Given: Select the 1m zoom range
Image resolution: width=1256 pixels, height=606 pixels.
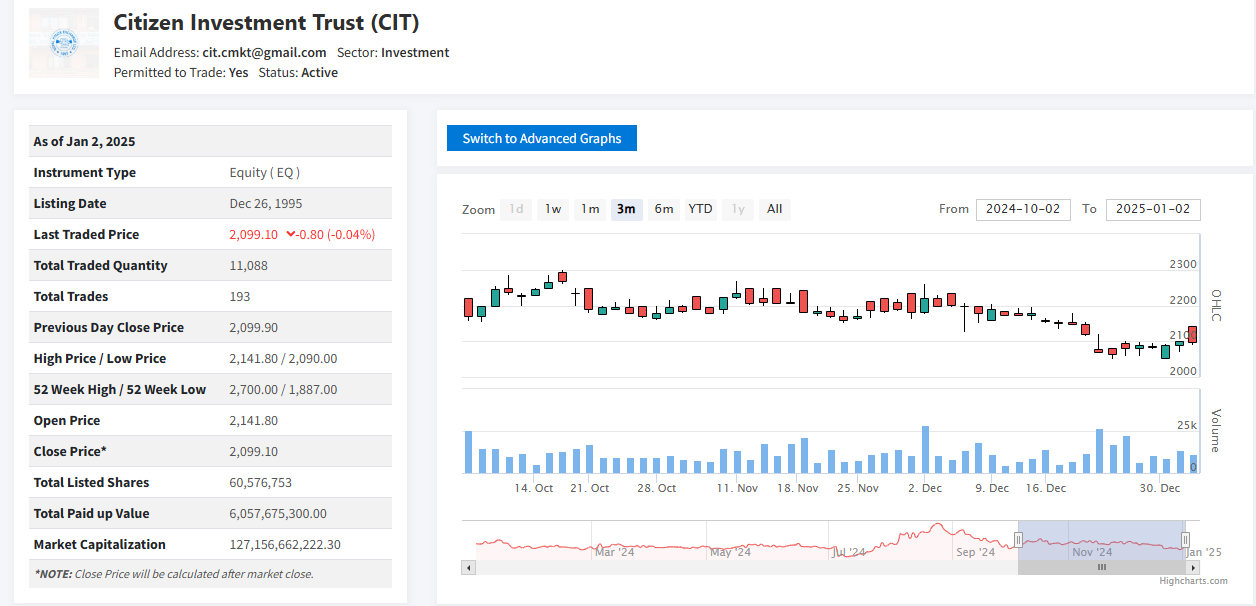Looking at the screenshot, I should [590, 209].
